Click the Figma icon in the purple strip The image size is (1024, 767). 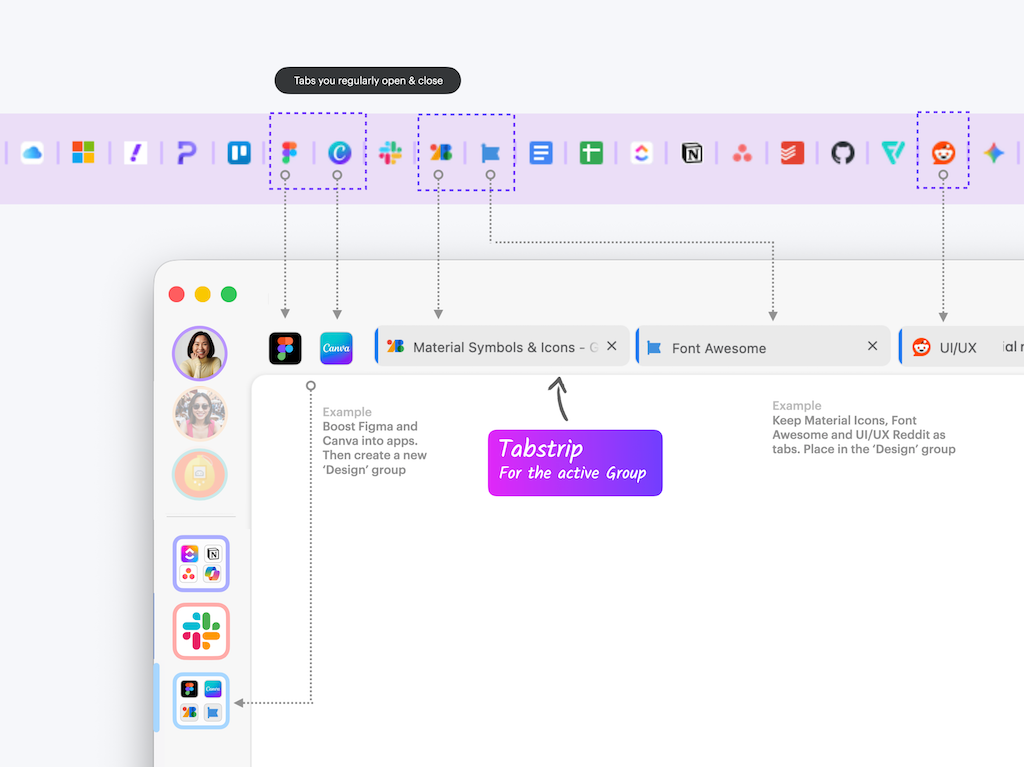(x=289, y=153)
